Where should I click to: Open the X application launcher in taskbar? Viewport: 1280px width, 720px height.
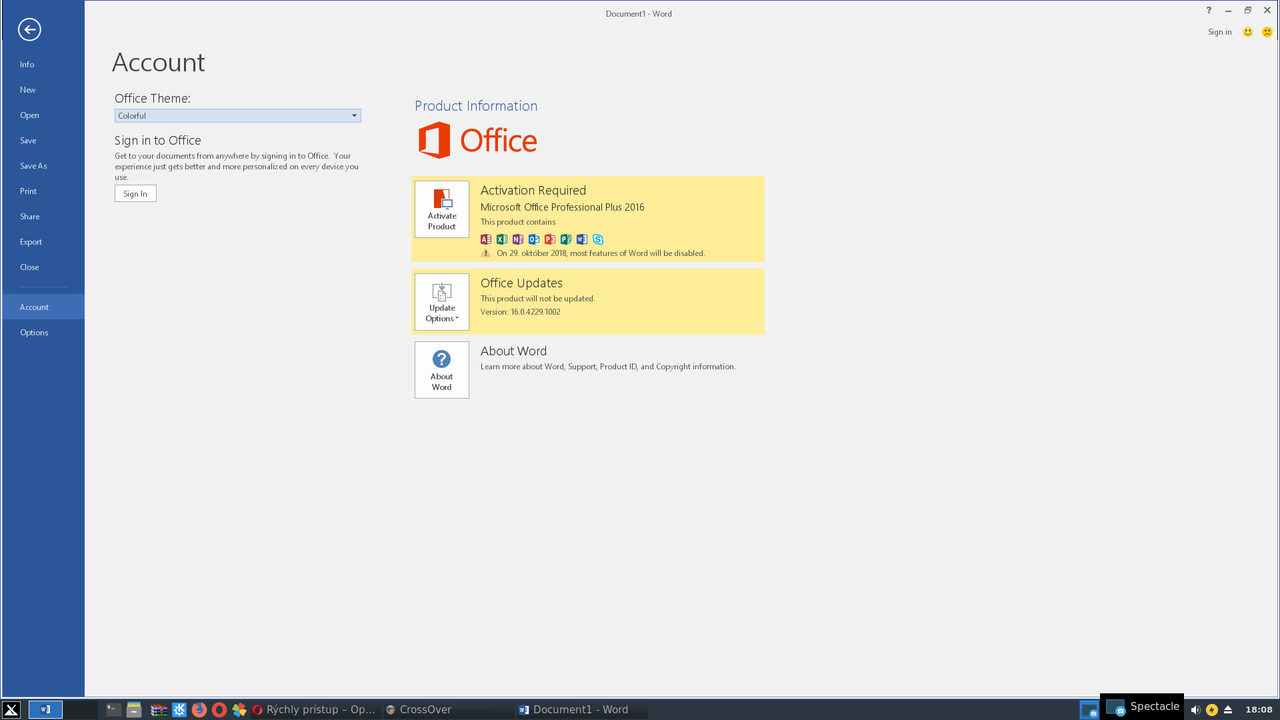pyautogui.click(x=12, y=710)
